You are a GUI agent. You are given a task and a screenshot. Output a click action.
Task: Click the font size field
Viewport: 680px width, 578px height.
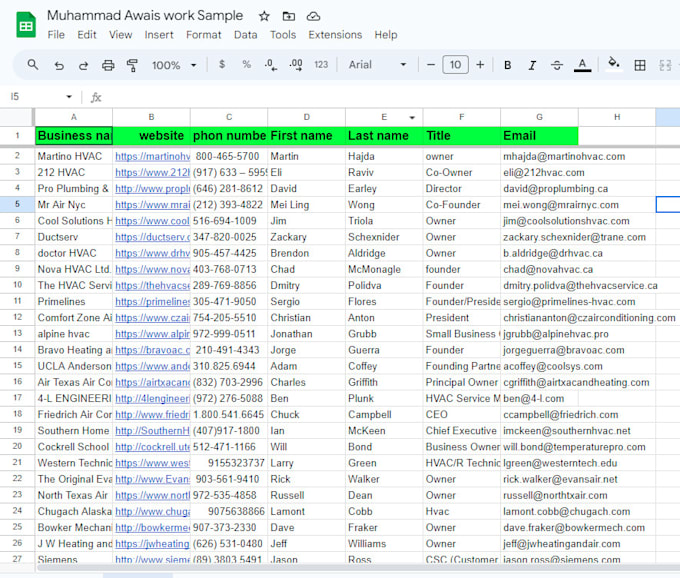455,65
